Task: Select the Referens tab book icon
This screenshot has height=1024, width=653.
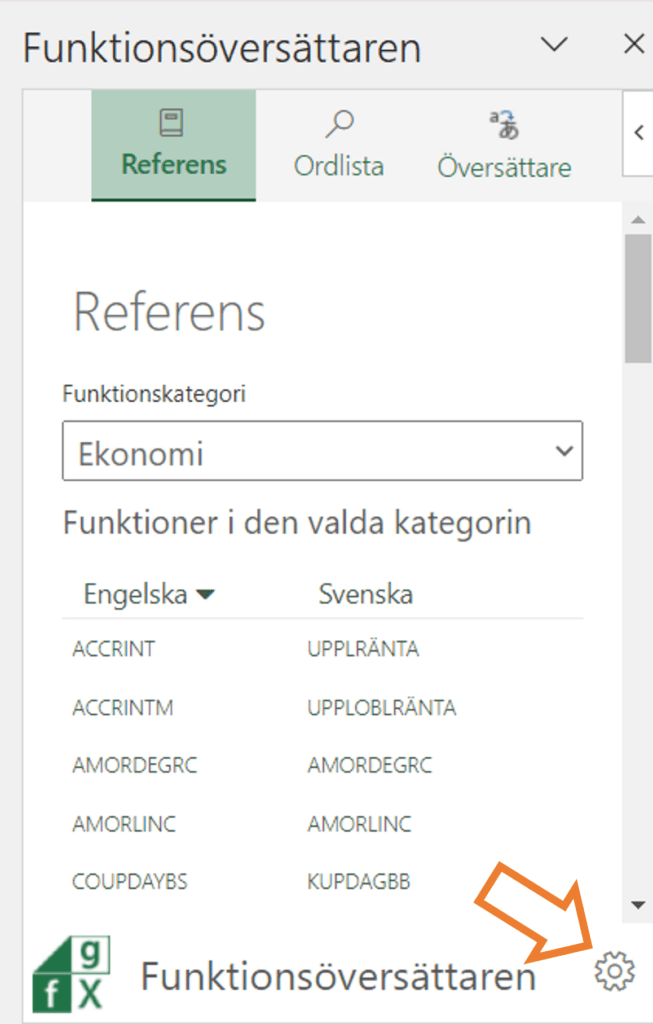Action: point(173,121)
